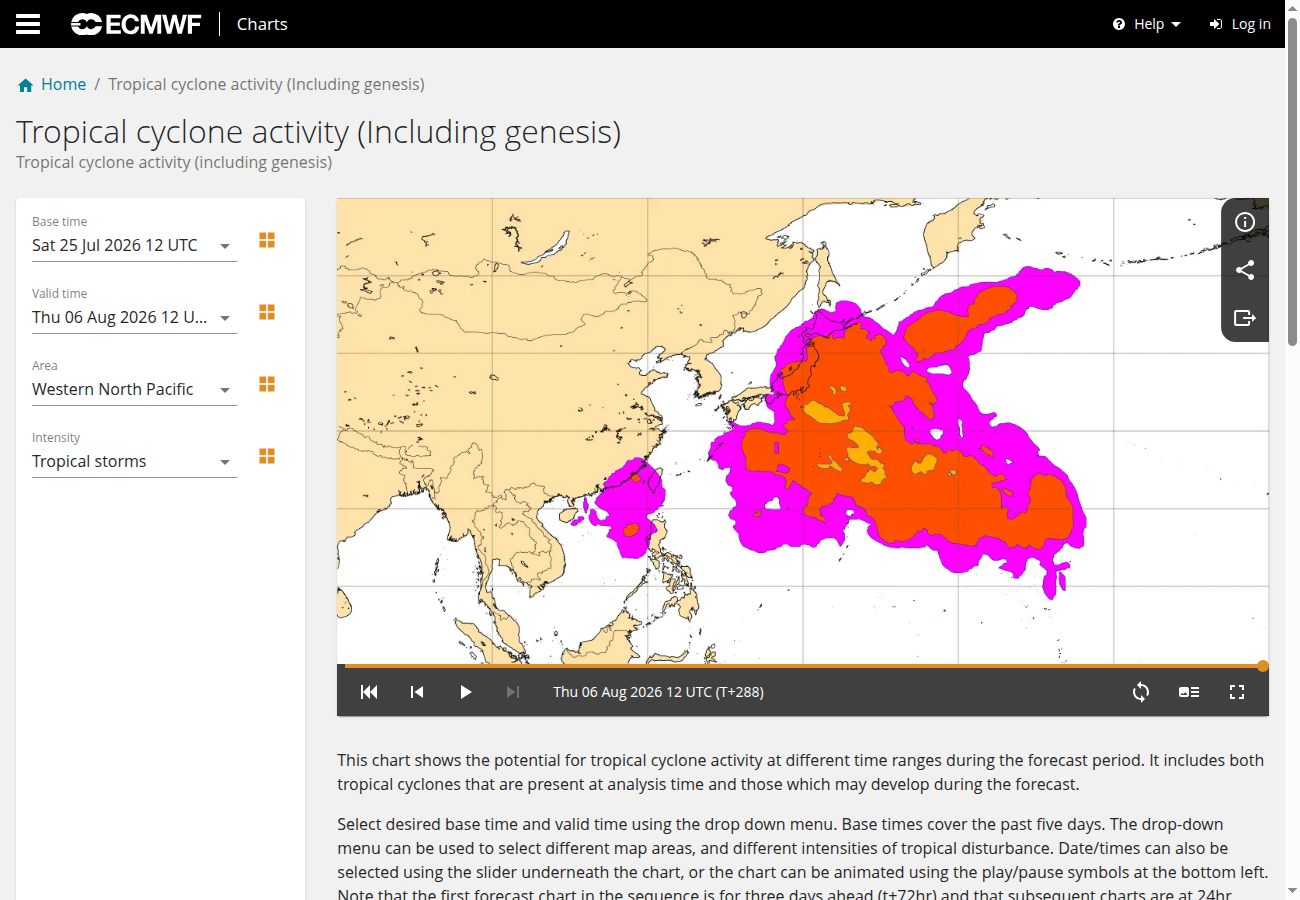Open grid selector beside Intensity
Image resolution: width=1300 pixels, height=900 pixels.
click(267, 456)
